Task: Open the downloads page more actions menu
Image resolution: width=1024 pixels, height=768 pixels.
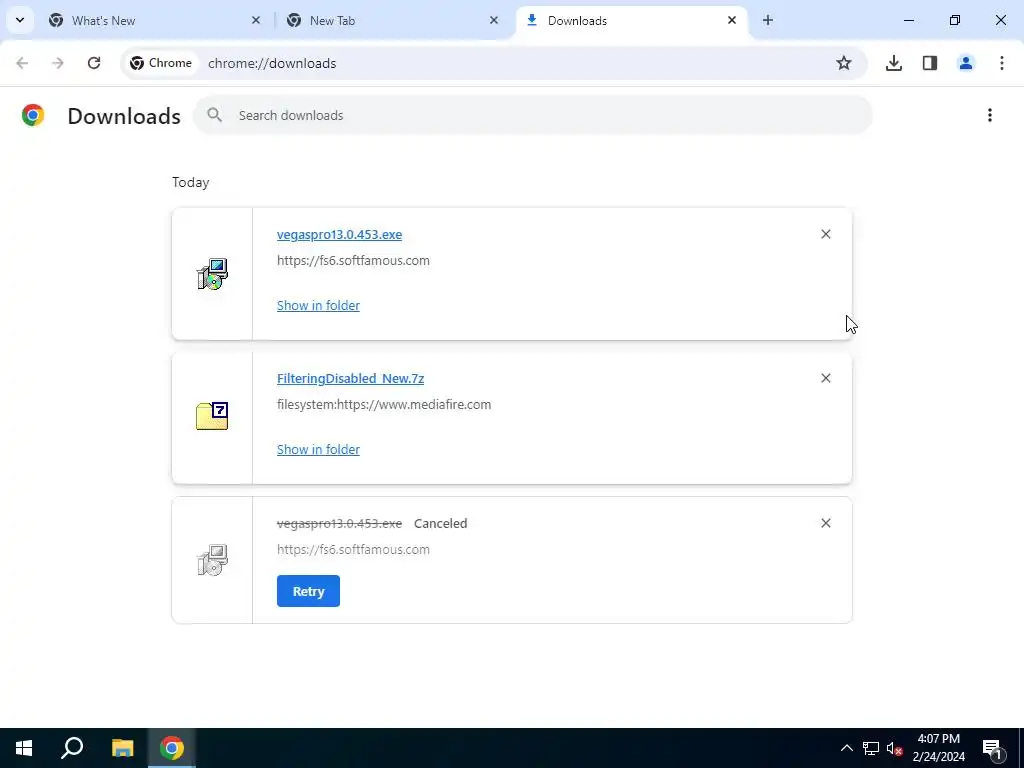Action: click(x=990, y=116)
